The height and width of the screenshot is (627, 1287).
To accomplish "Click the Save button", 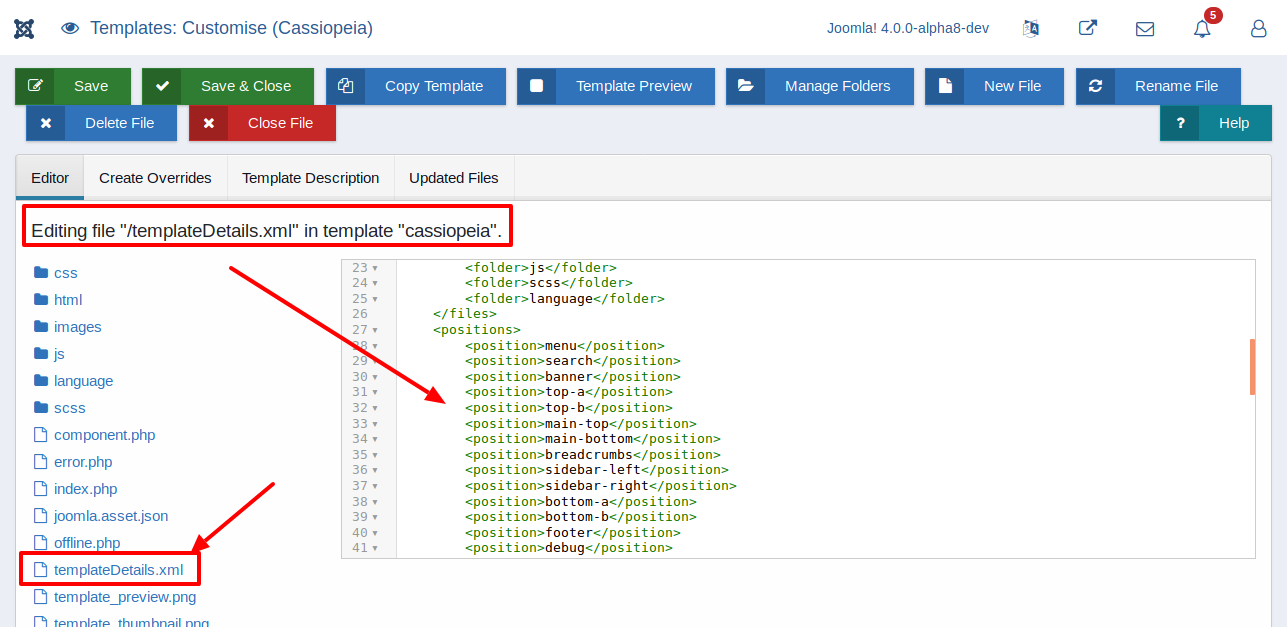I will coord(73,86).
